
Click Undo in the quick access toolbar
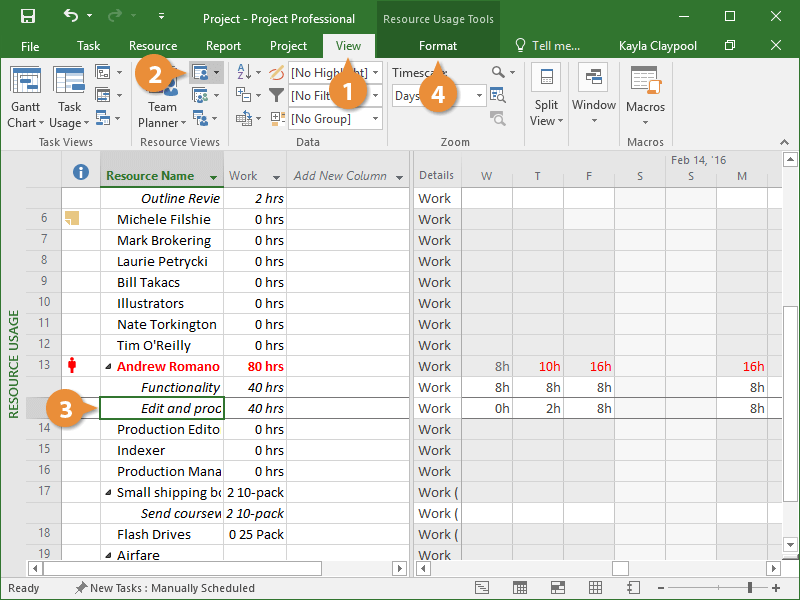tap(70, 17)
